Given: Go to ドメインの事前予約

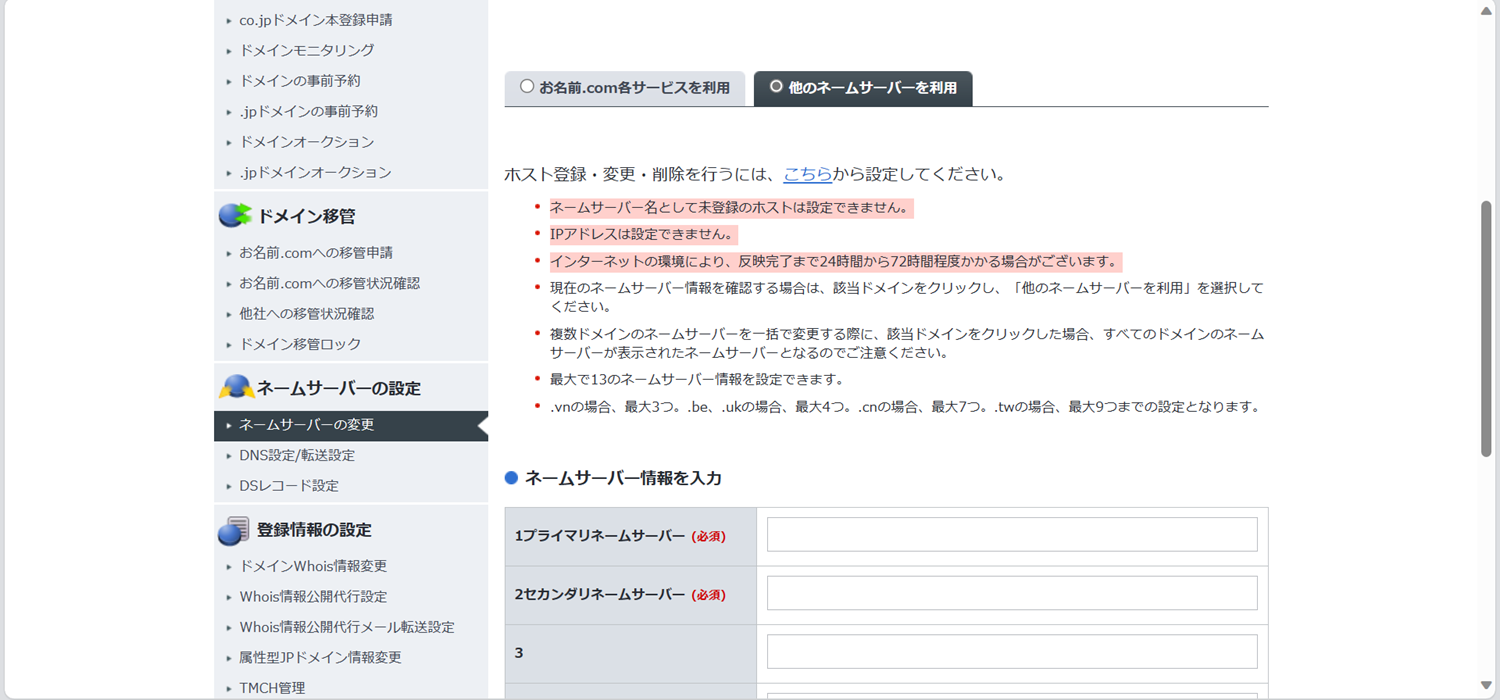Looking at the screenshot, I should [300, 81].
